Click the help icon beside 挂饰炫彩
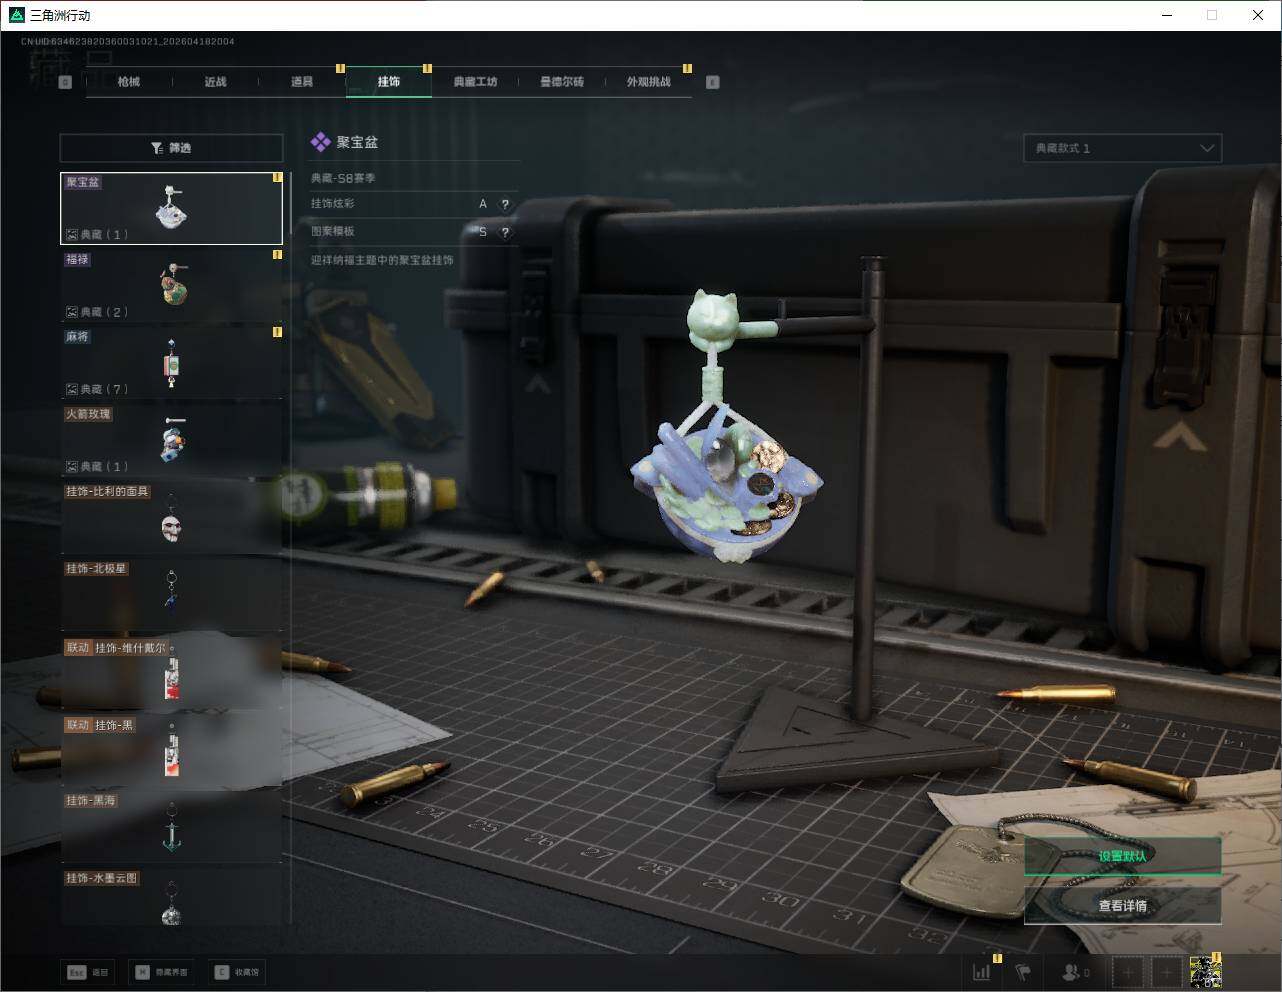 (x=505, y=204)
